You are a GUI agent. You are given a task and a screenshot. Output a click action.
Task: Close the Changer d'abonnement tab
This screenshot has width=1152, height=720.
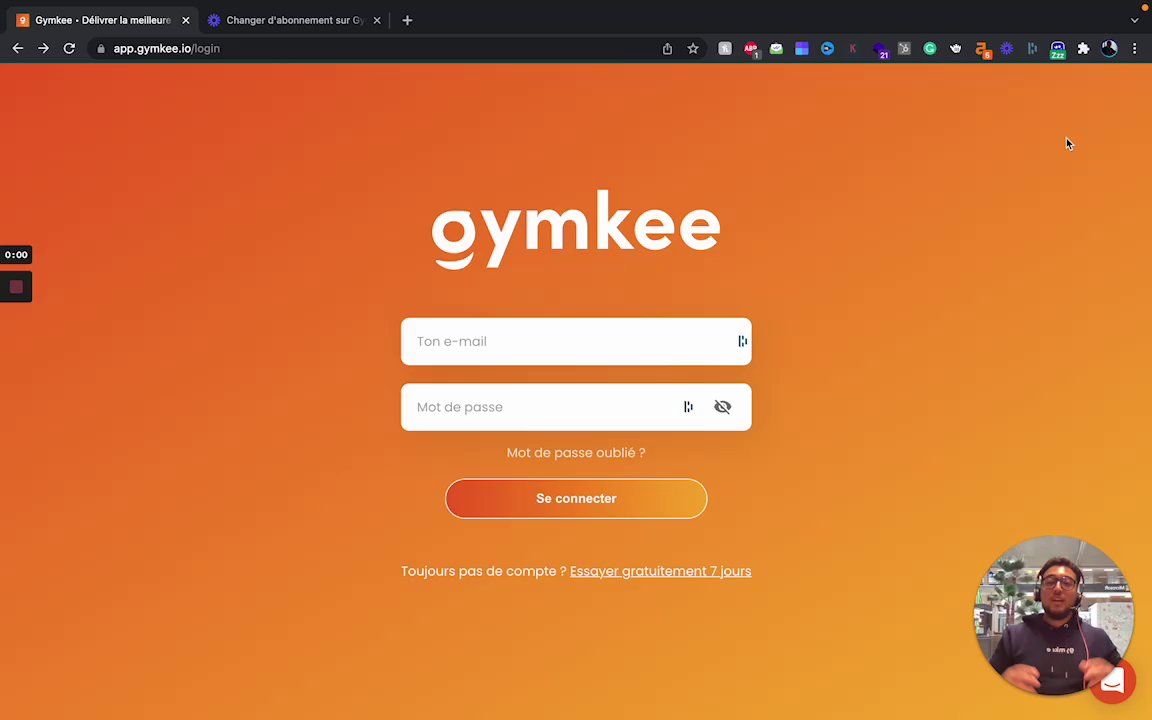point(377,21)
